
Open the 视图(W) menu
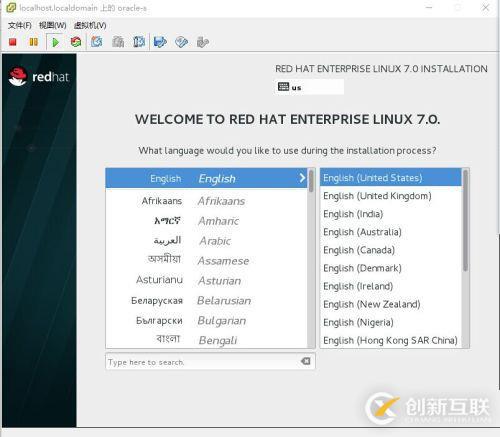pos(52,25)
